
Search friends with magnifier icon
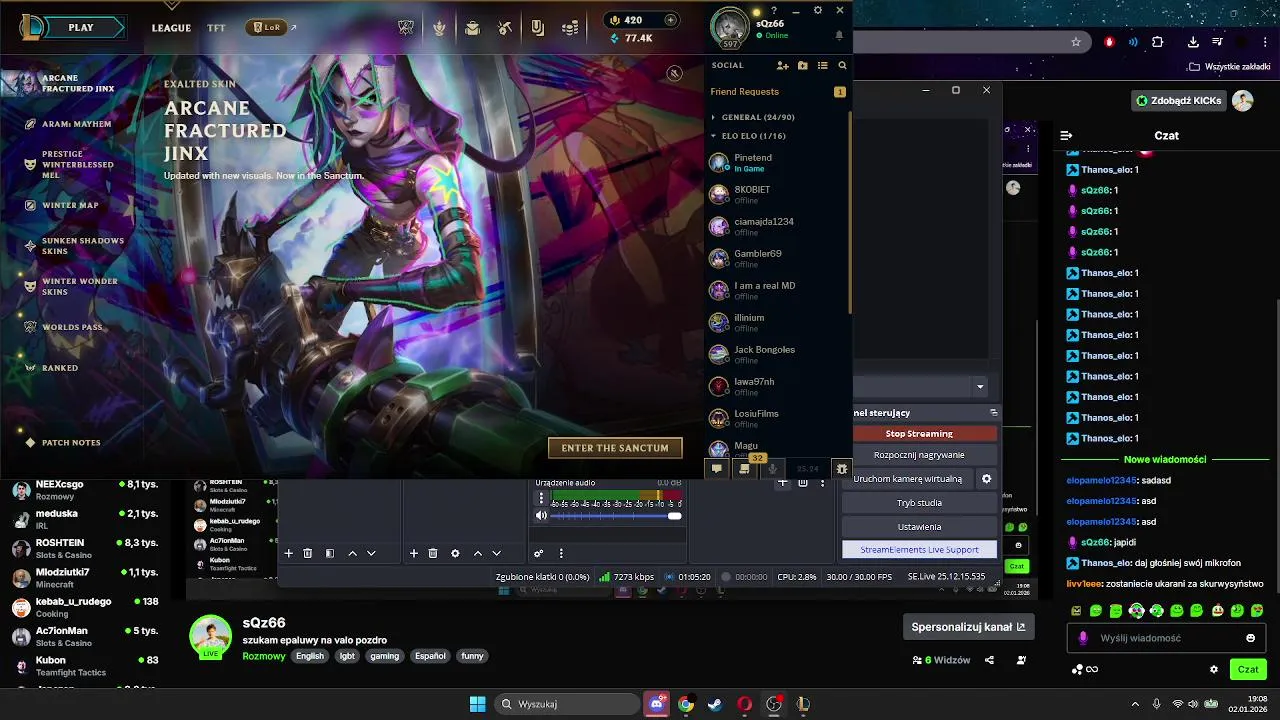click(x=842, y=65)
